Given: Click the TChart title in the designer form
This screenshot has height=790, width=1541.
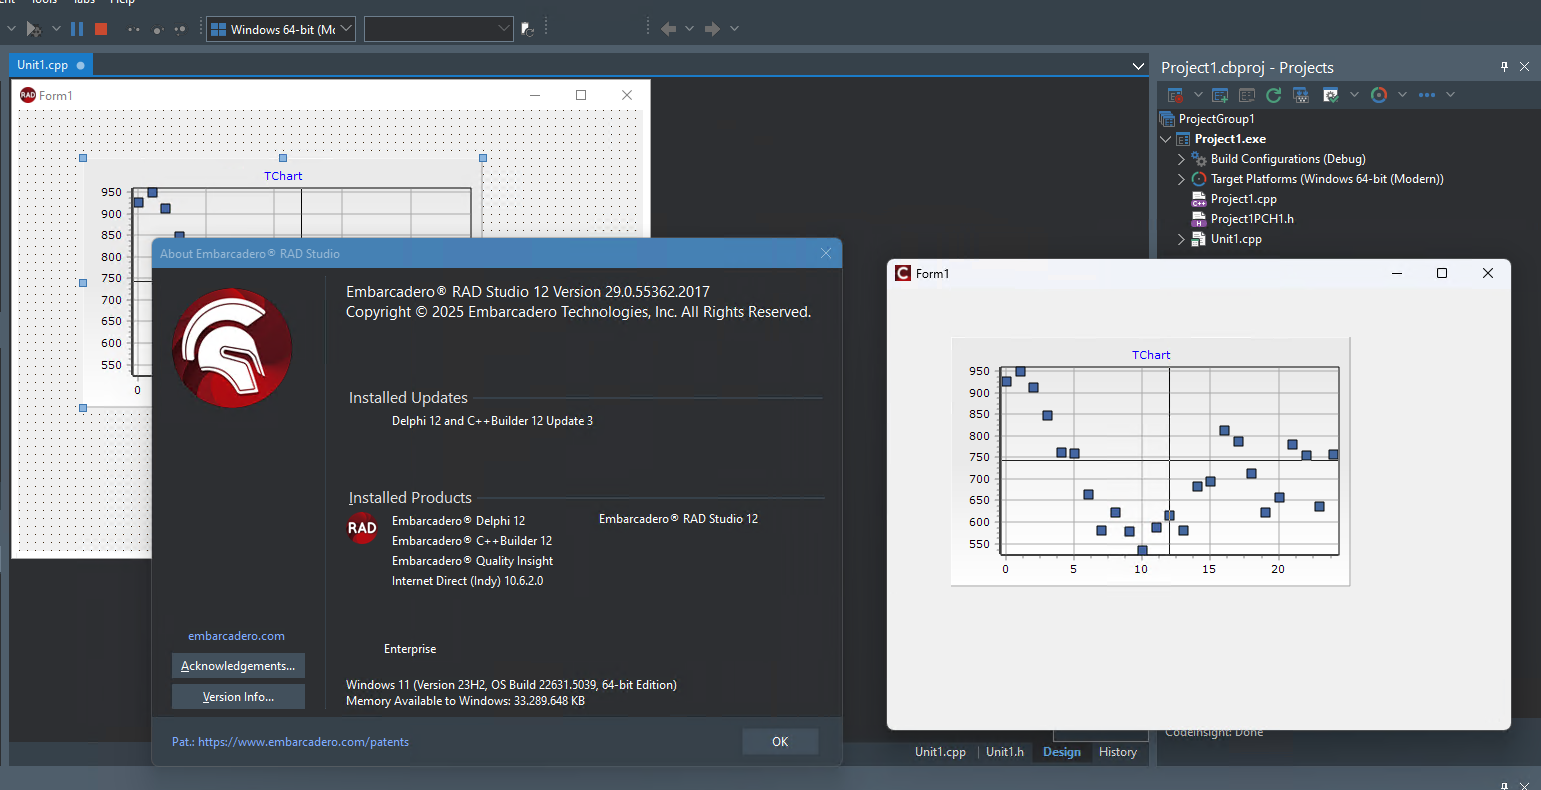Looking at the screenshot, I should coord(283,176).
